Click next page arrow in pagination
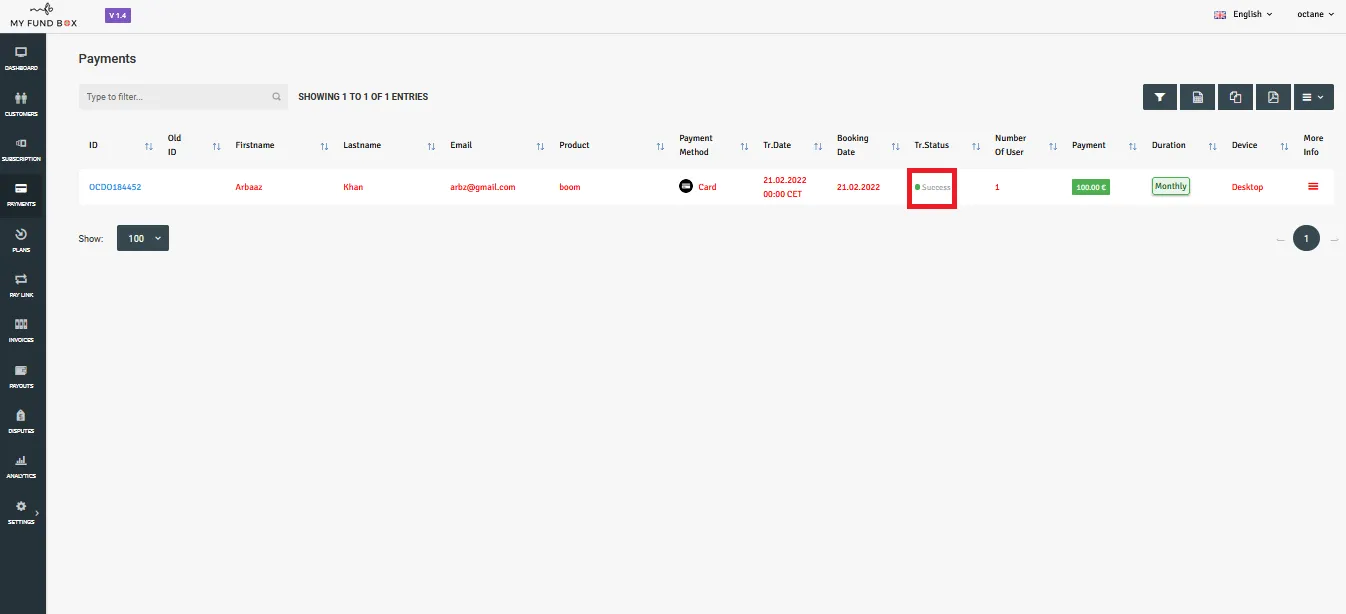Viewport: 1346px width, 614px height. pyautogui.click(x=1333, y=239)
